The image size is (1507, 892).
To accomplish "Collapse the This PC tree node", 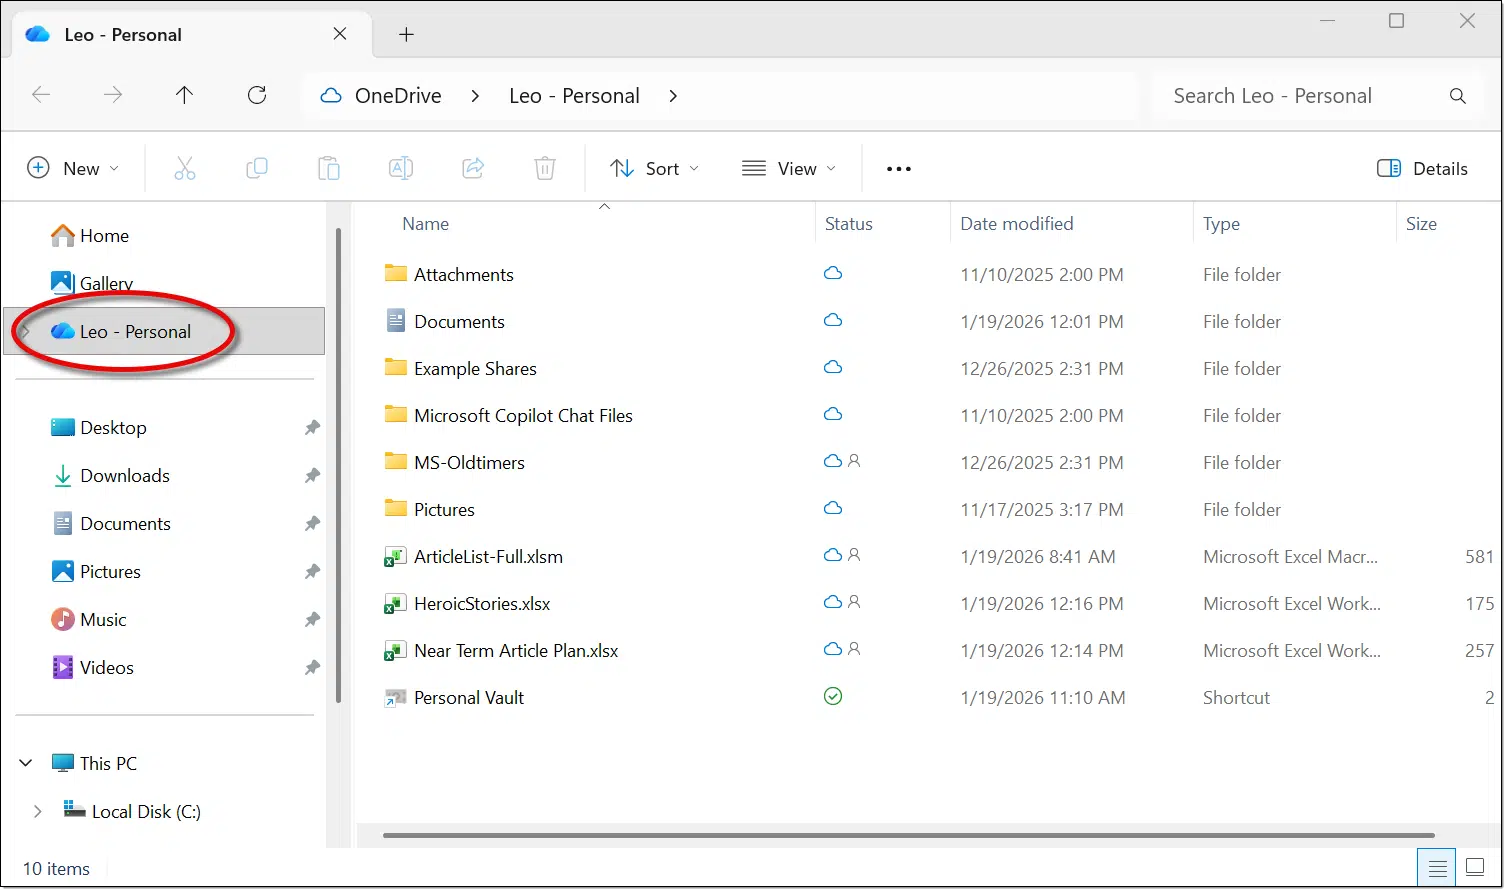I will click(x=26, y=763).
